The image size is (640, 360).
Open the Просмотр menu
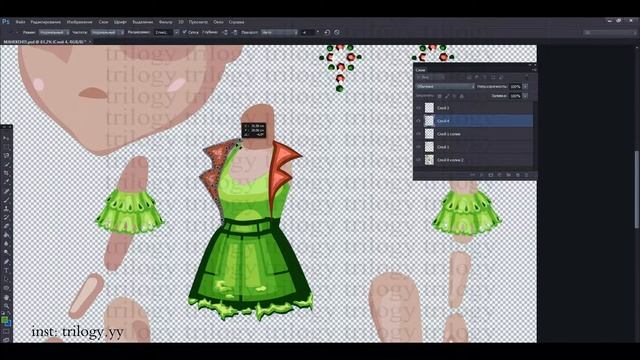pos(198,22)
